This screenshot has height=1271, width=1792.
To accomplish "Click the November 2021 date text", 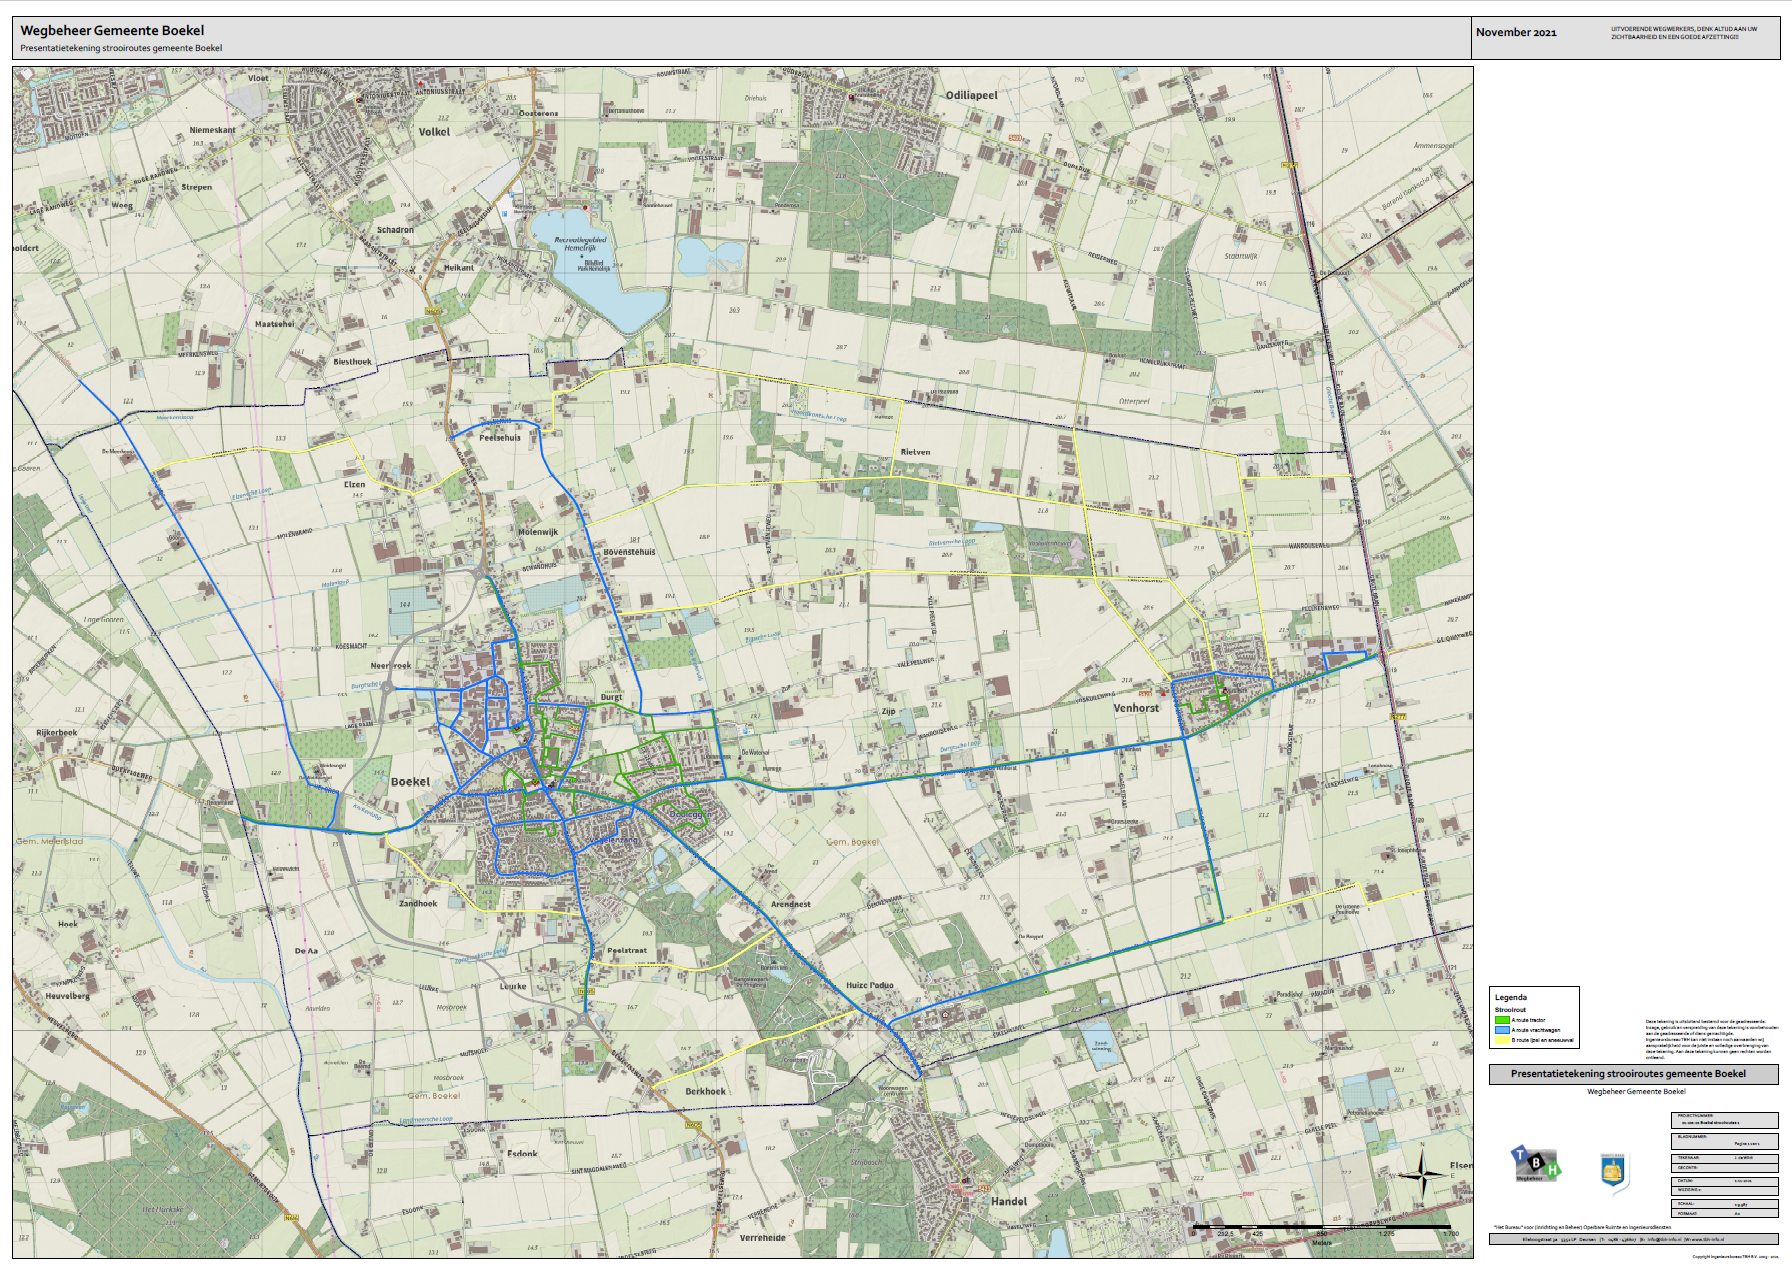I will tap(1516, 33).
